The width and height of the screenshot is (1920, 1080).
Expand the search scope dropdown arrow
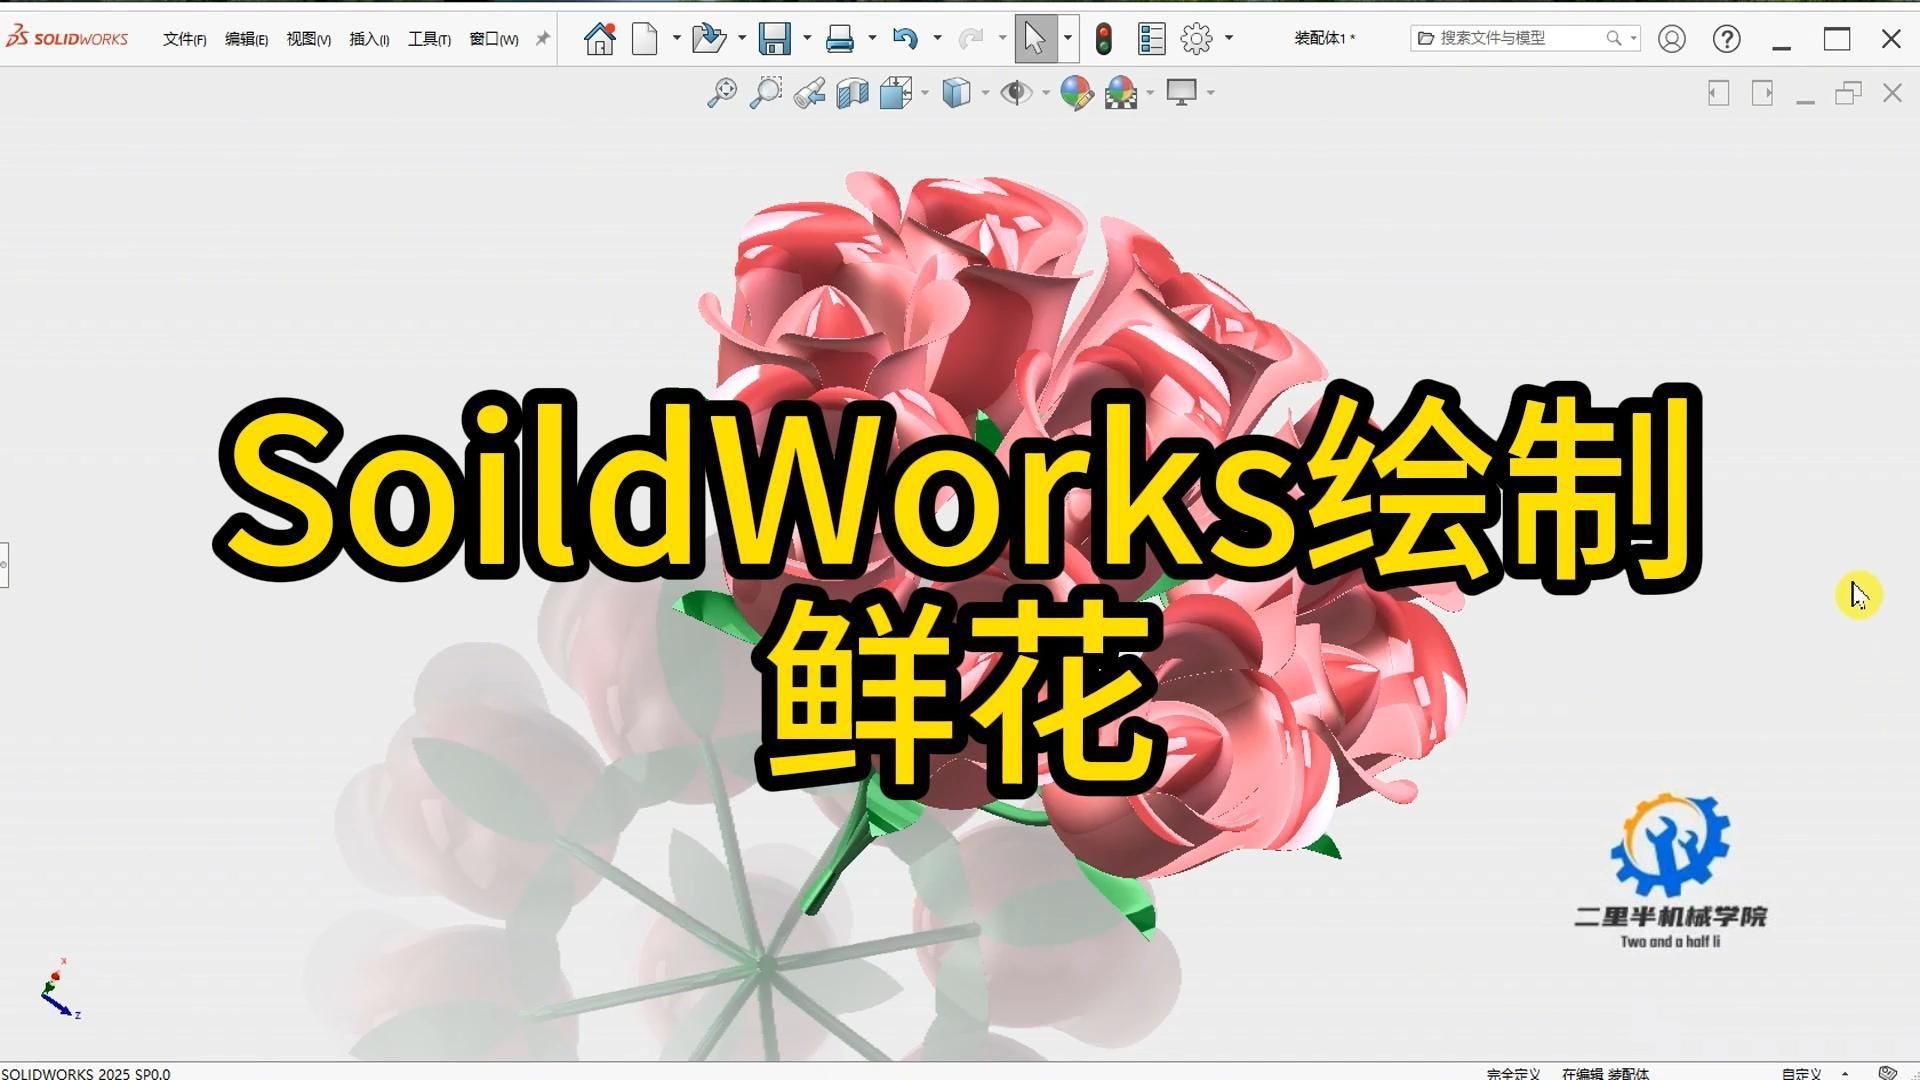[x=1633, y=38]
